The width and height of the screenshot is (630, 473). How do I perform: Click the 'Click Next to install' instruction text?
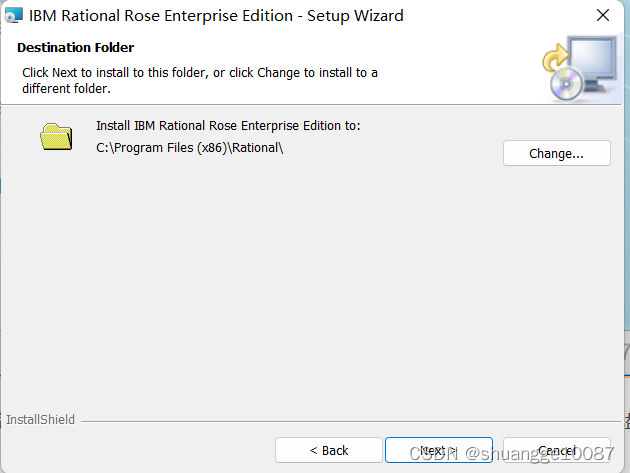coord(200,80)
